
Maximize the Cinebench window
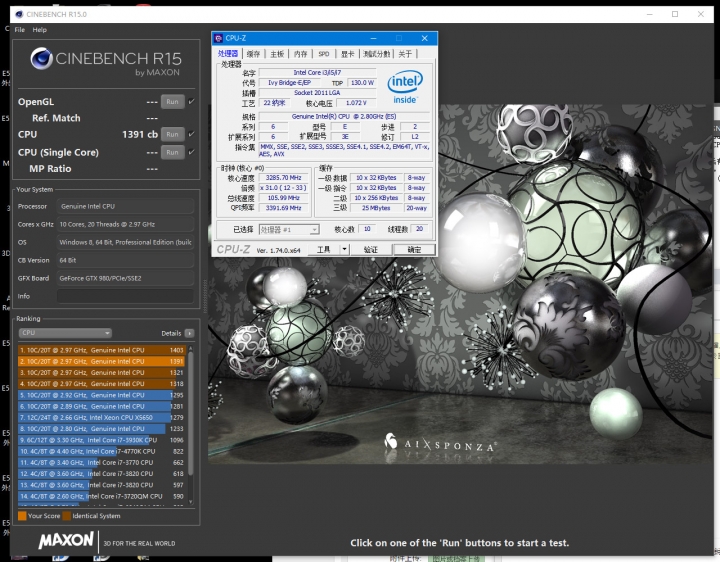675,14
